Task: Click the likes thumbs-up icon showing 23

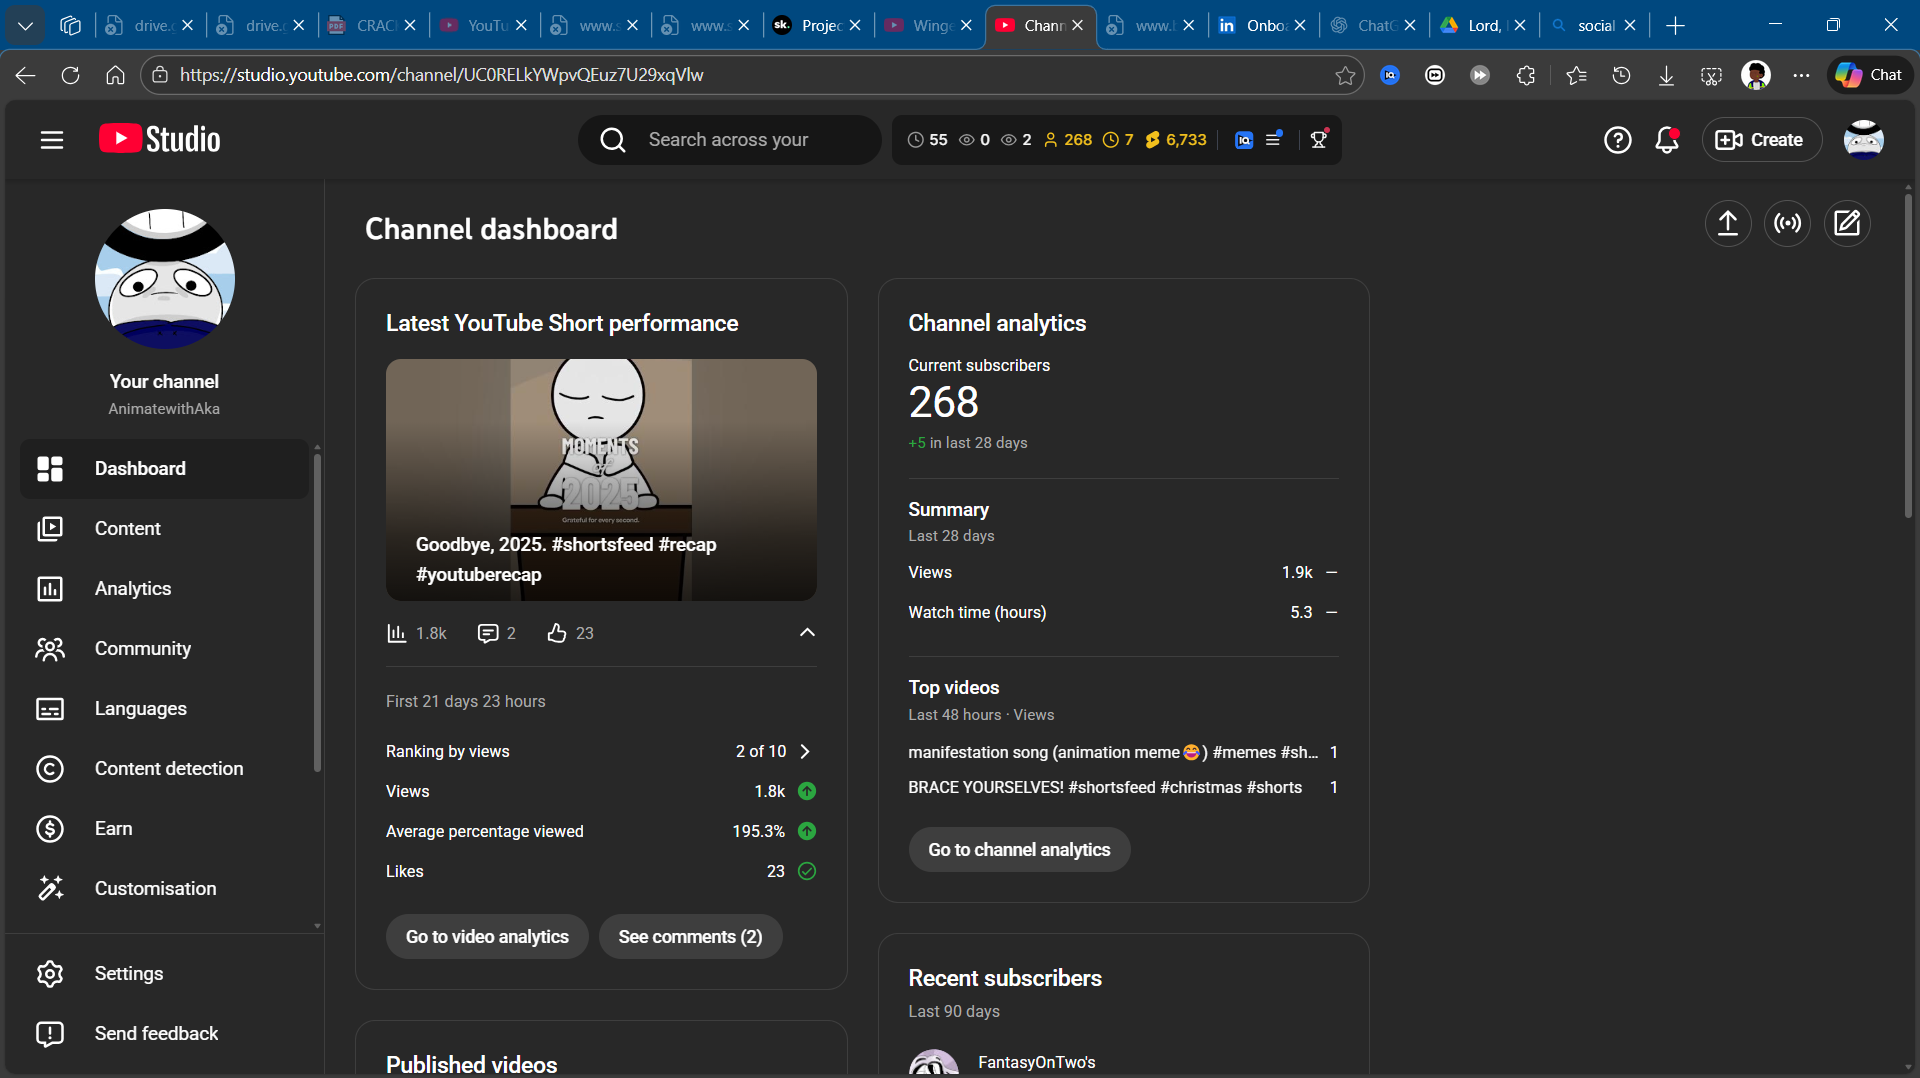Action: [557, 633]
